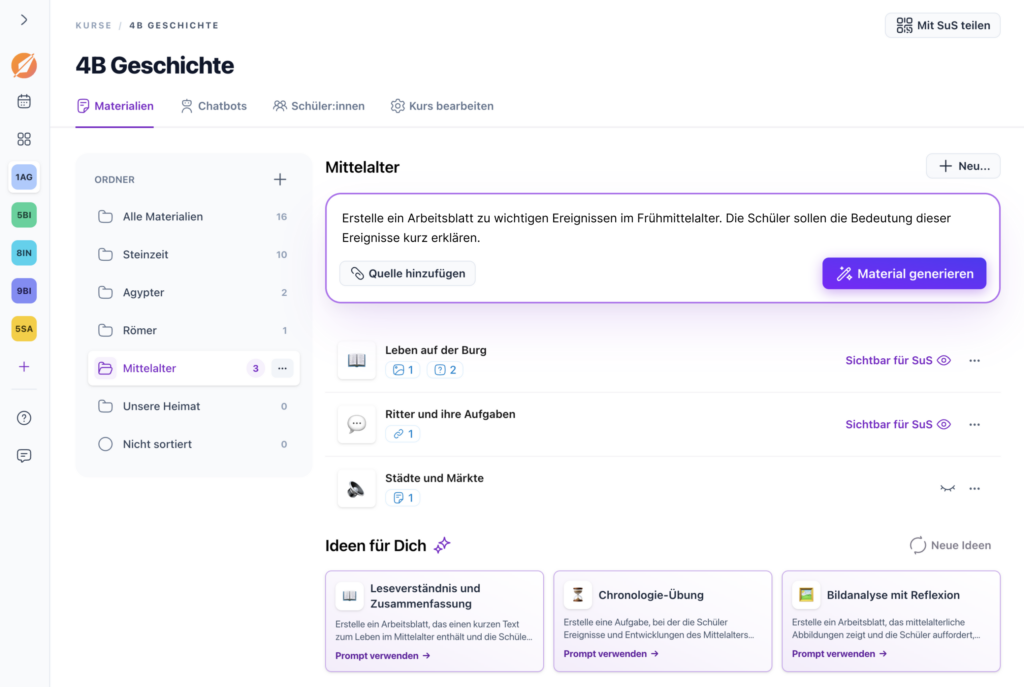
Task: Open options menu for Städte und Märkte
Action: (x=974, y=488)
